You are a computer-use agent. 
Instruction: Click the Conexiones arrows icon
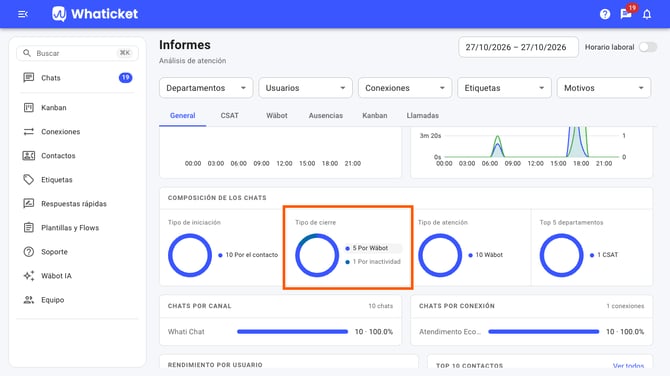[x=29, y=131]
